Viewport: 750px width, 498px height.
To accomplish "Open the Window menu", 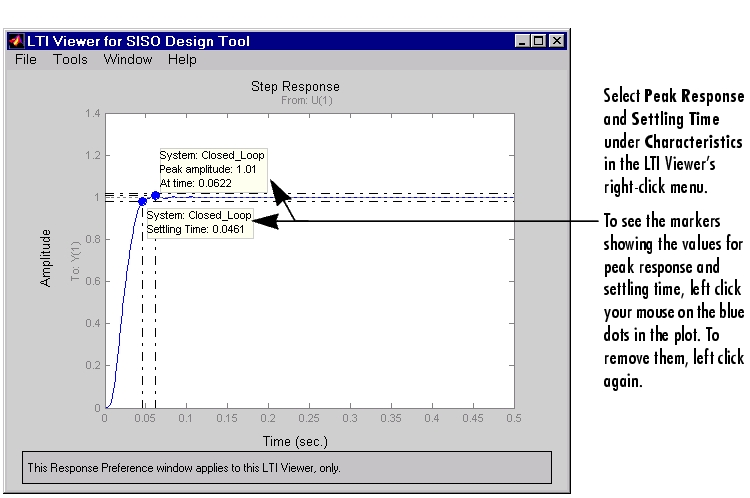I will click(128, 59).
